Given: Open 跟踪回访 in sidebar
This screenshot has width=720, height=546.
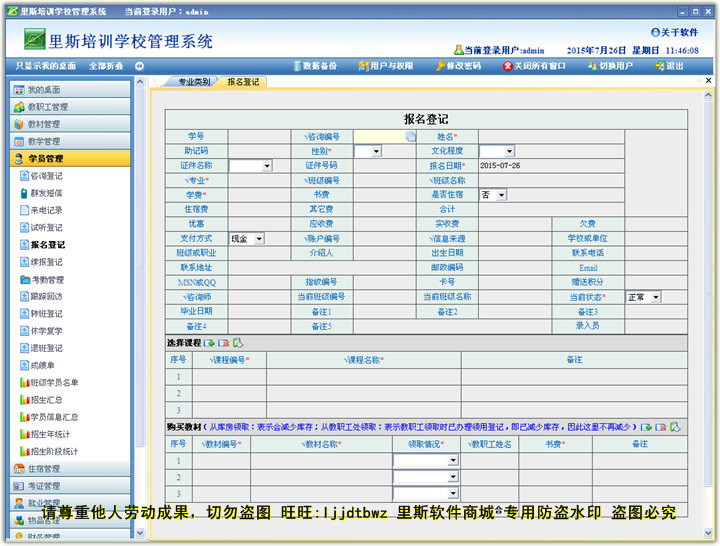Looking at the screenshot, I should tap(41, 297).
